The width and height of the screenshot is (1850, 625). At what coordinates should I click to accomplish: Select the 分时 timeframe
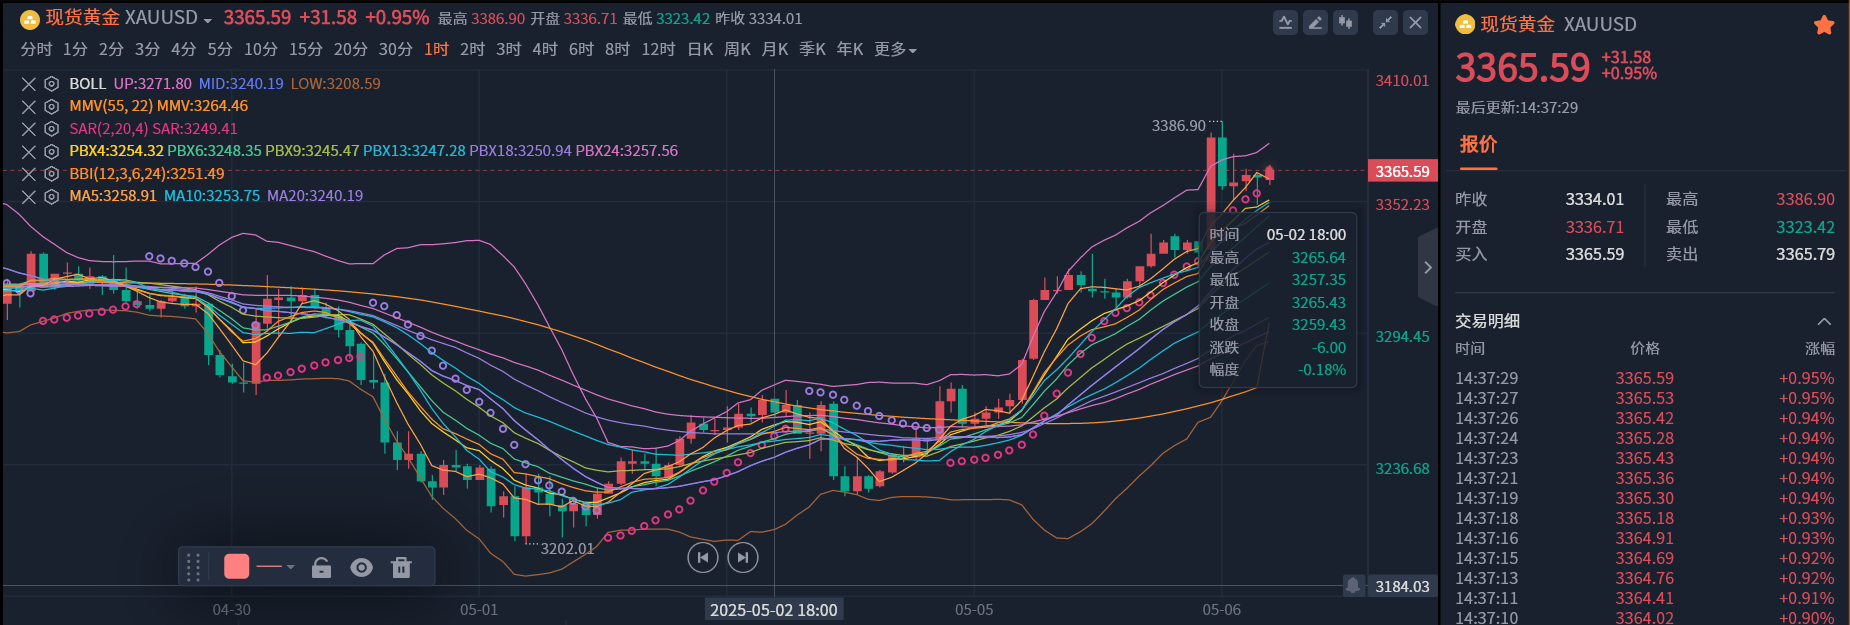click(x=36, y=49)
